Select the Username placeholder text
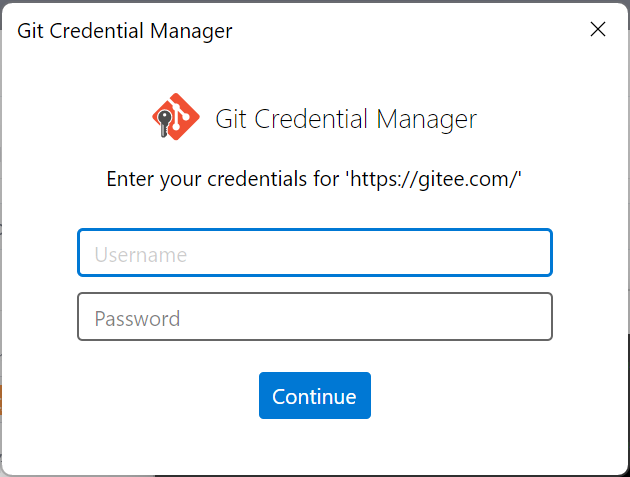Viewport: 630px width, 477px height. pos(140,254)
